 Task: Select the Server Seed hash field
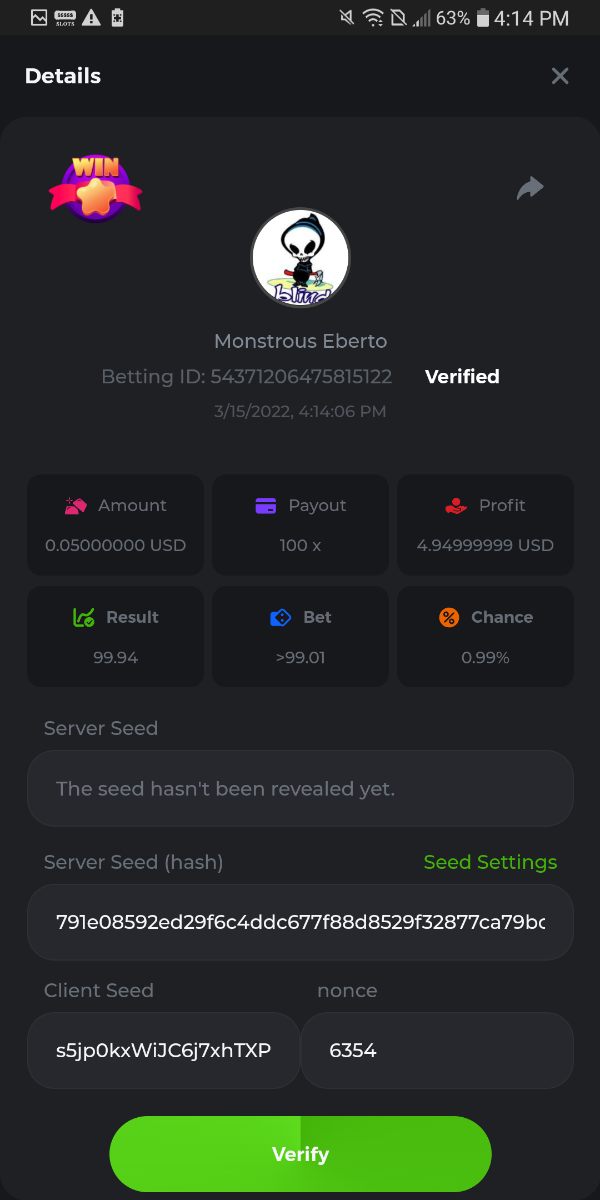pyautogui.click(x=300, y=922)
